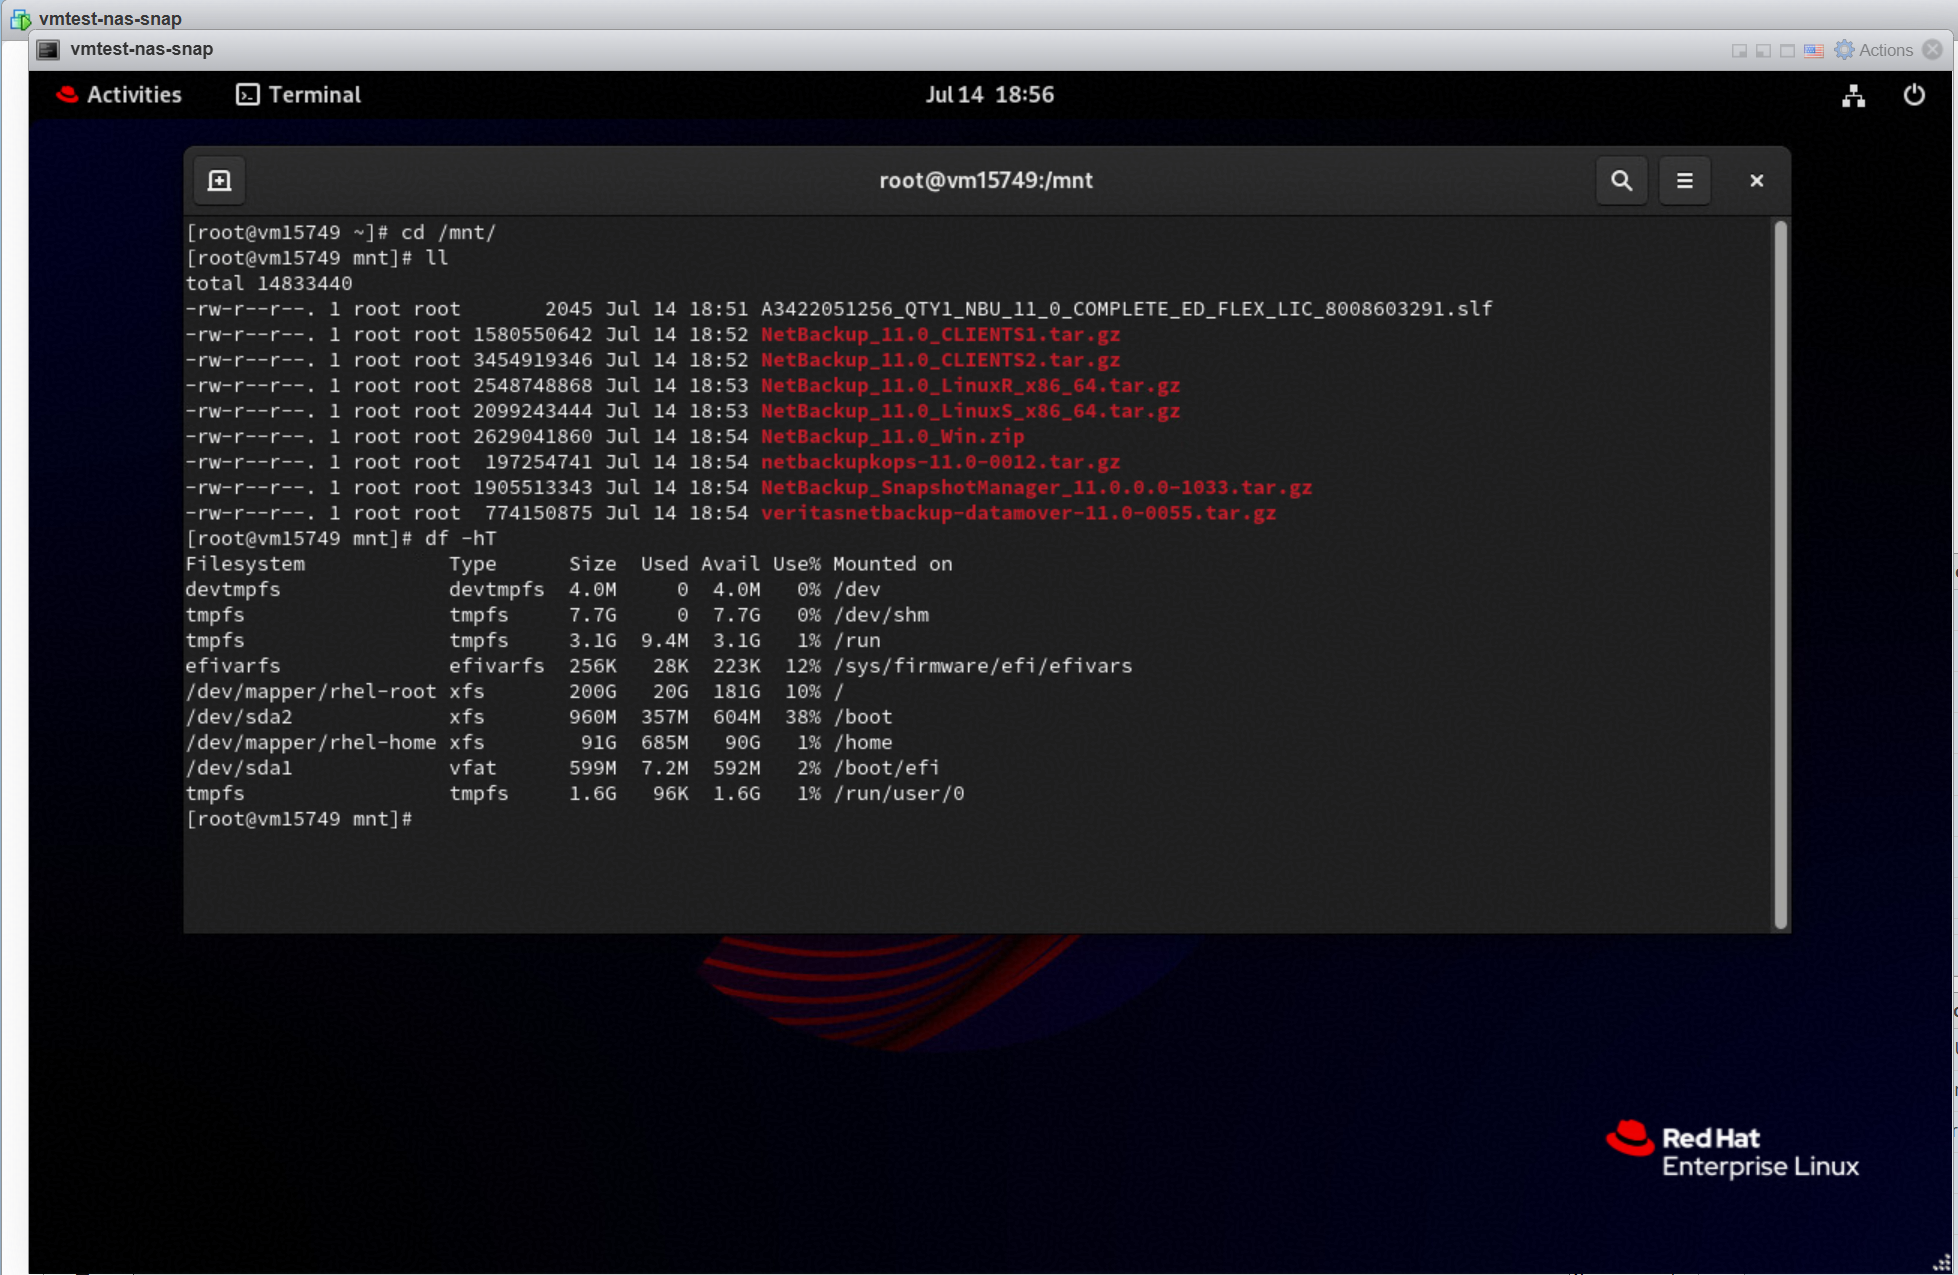Click the /boot/efi mount point
Image resolution: width=1958 pixels, height=1275 pixels.
[x=886, y=768]
